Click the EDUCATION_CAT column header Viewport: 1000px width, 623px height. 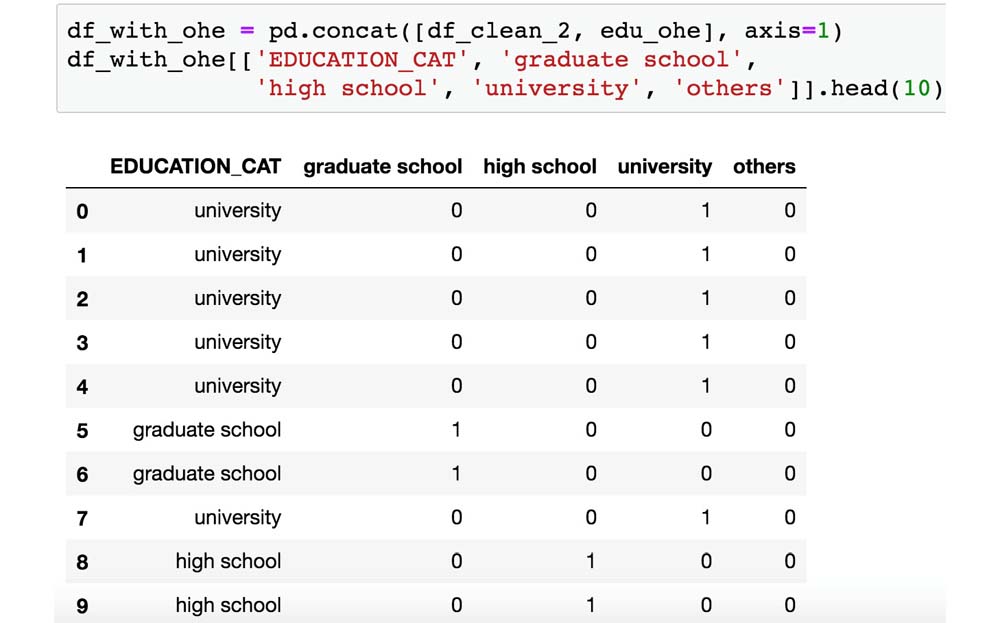196,167
